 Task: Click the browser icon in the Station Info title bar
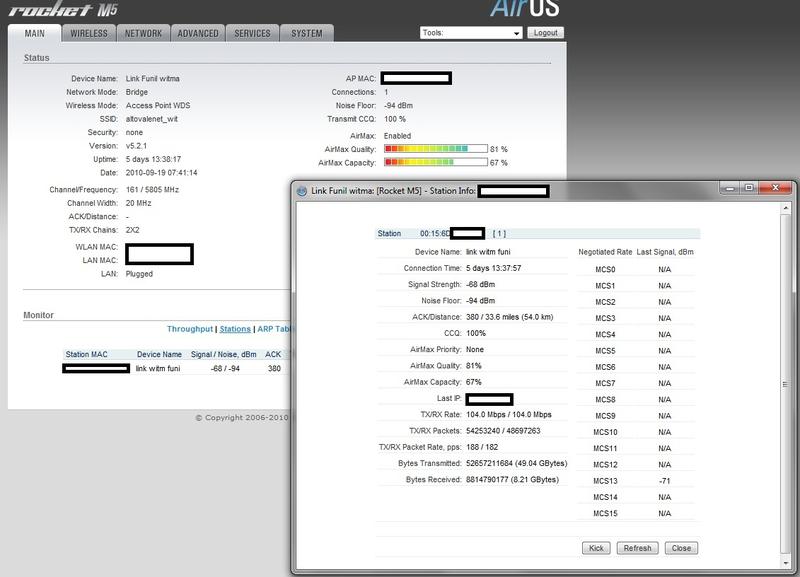(302, 191)
